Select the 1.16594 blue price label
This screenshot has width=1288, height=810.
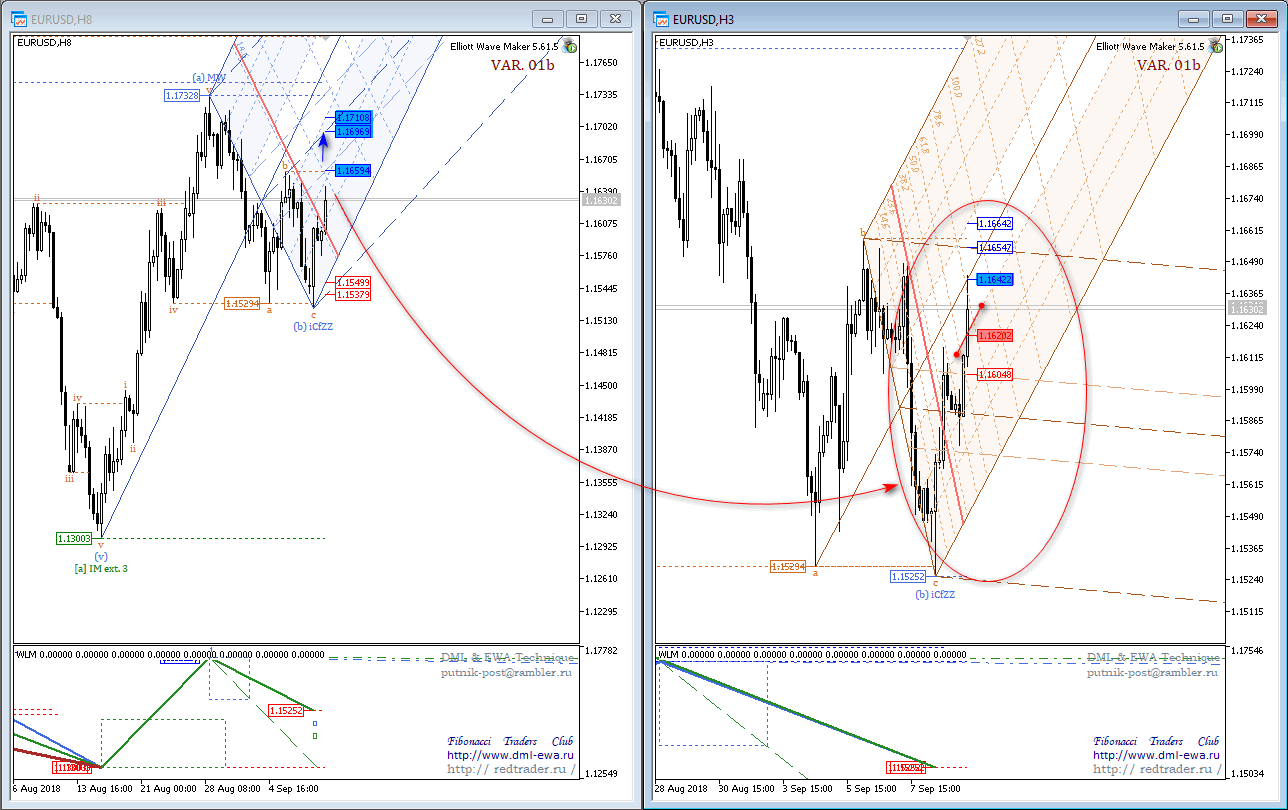point(354,171)
